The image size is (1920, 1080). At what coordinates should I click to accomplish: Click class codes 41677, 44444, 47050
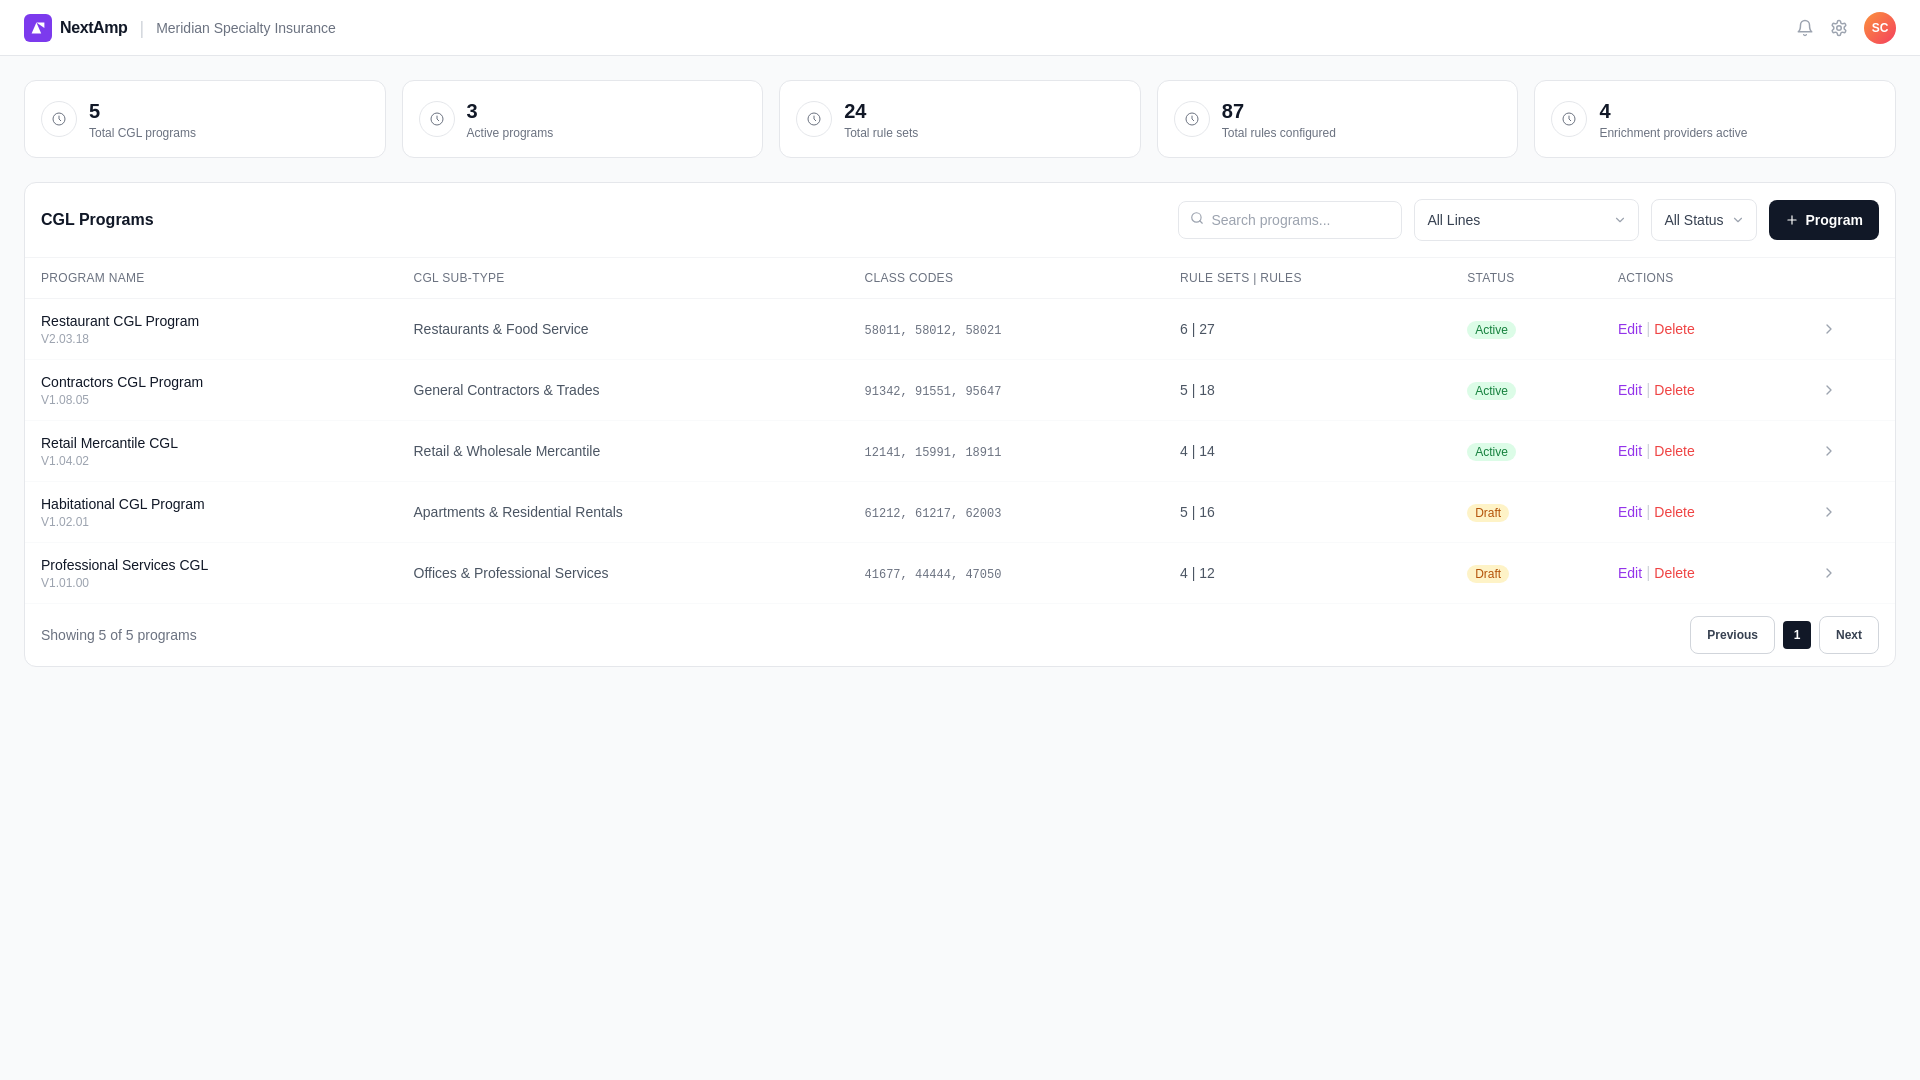click(x=932, y=574)
